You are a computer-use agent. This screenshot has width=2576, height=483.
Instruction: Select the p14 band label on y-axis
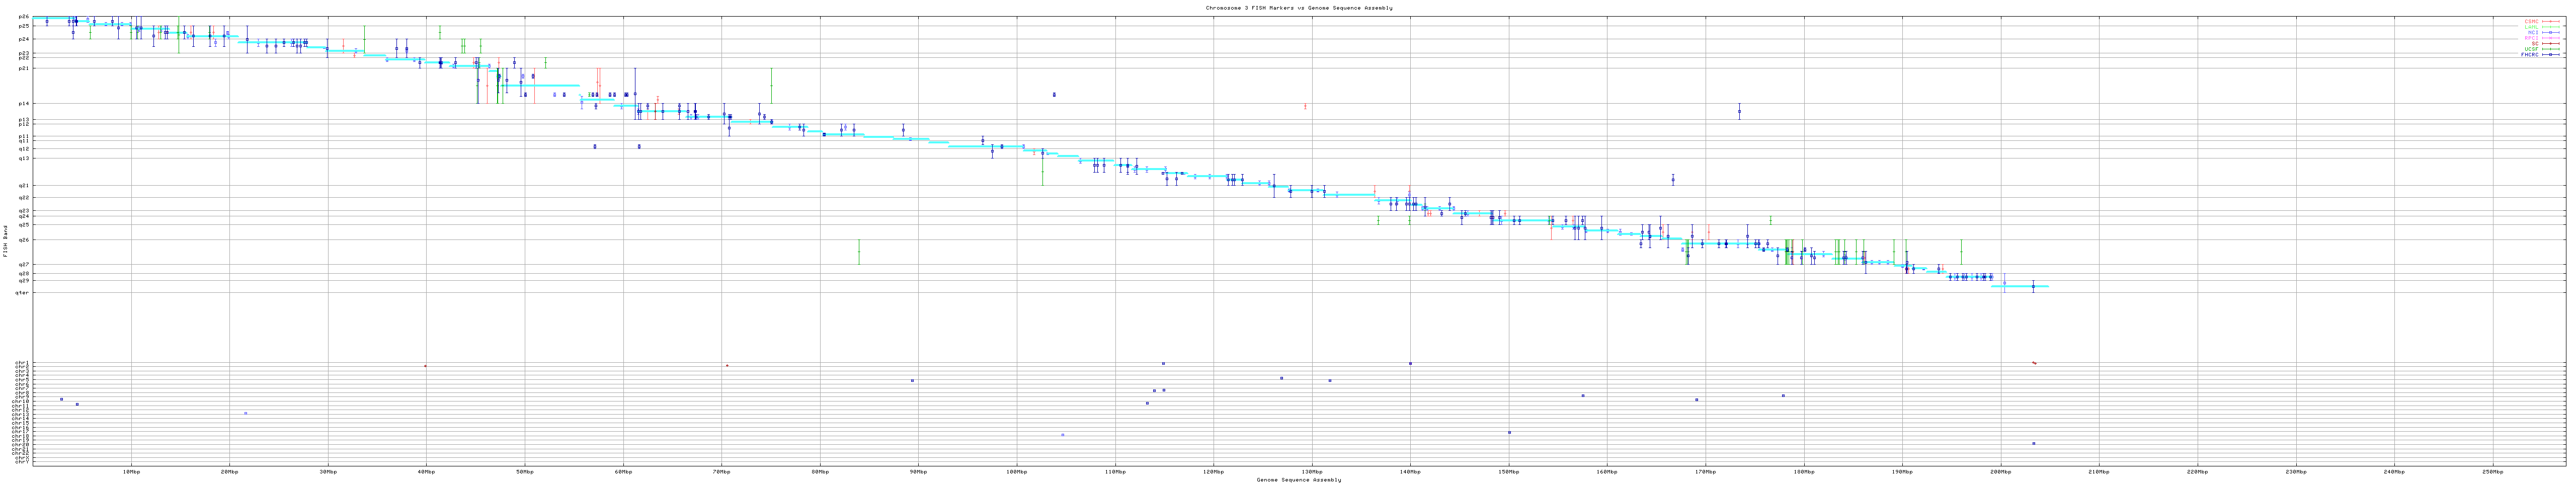point(24,103)
